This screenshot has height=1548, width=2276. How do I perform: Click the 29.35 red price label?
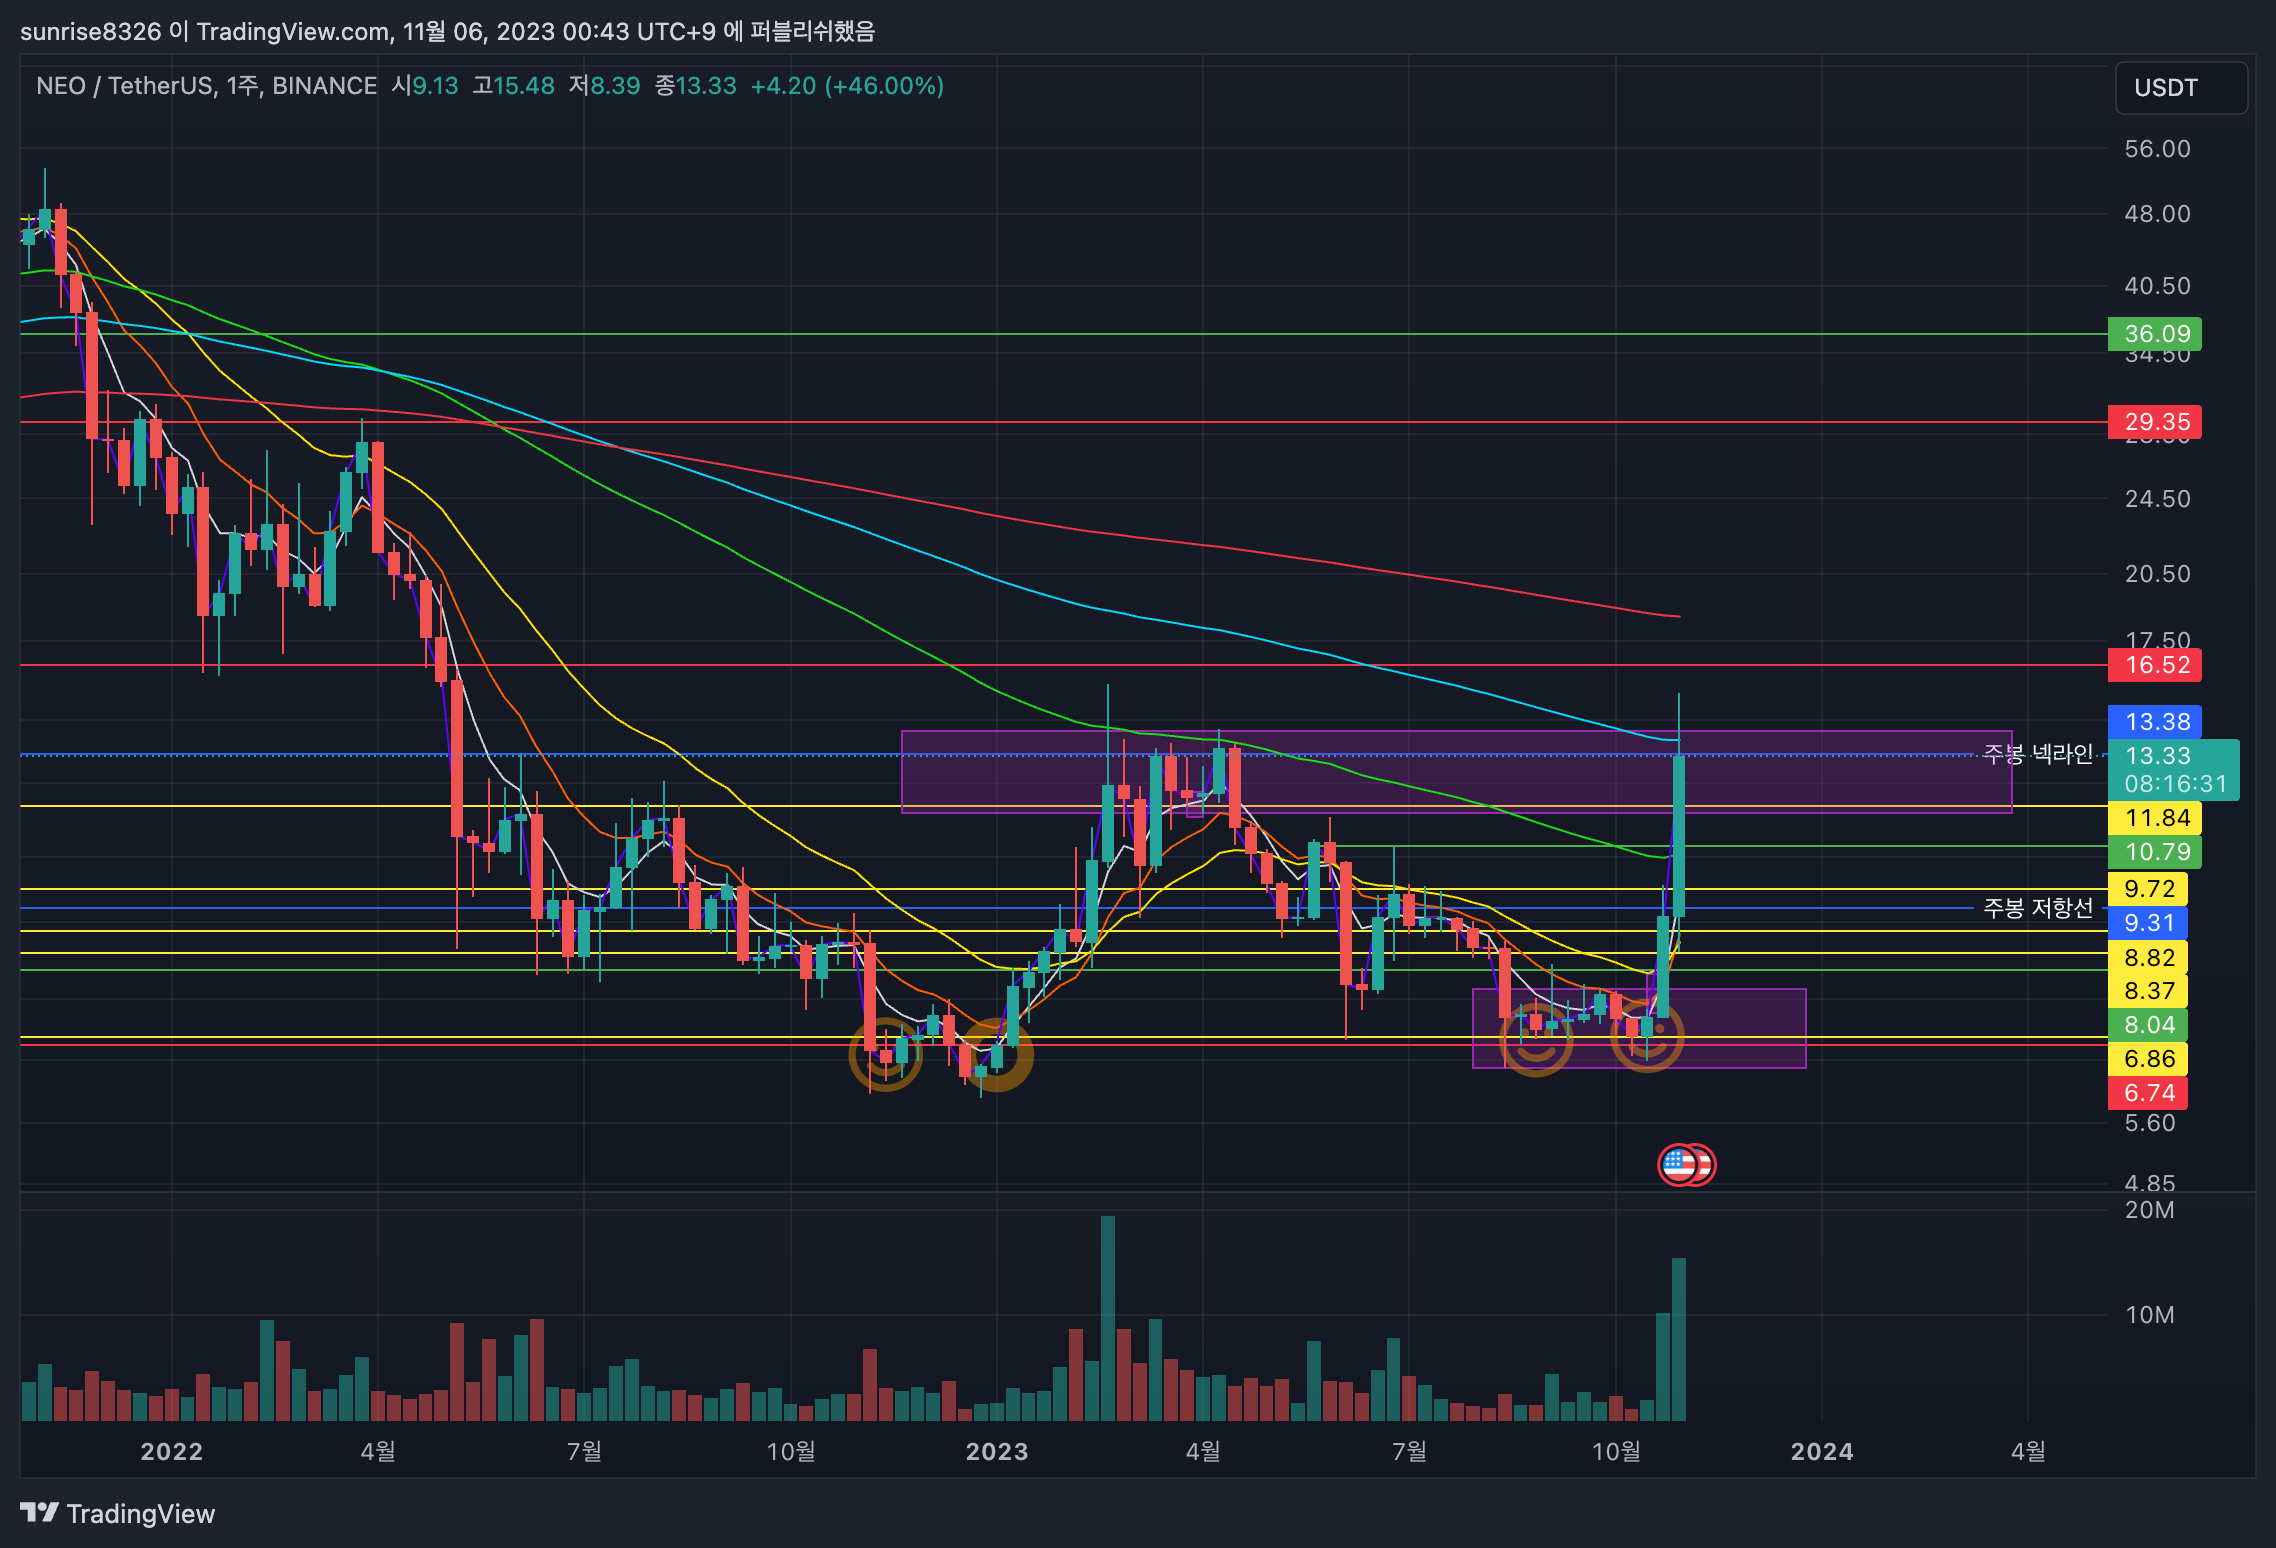tap(2155, 422)
